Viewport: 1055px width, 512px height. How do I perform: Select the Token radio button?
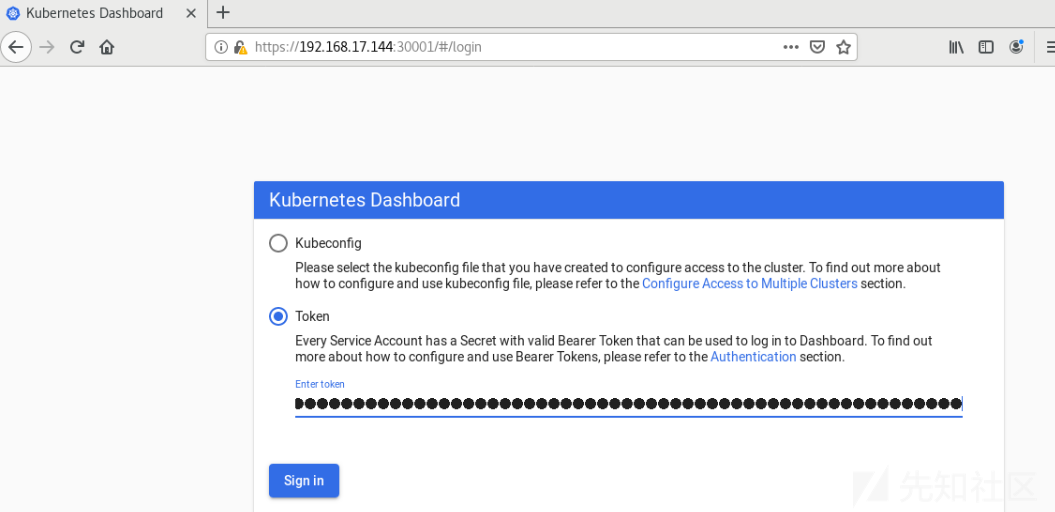pos(278,316)
